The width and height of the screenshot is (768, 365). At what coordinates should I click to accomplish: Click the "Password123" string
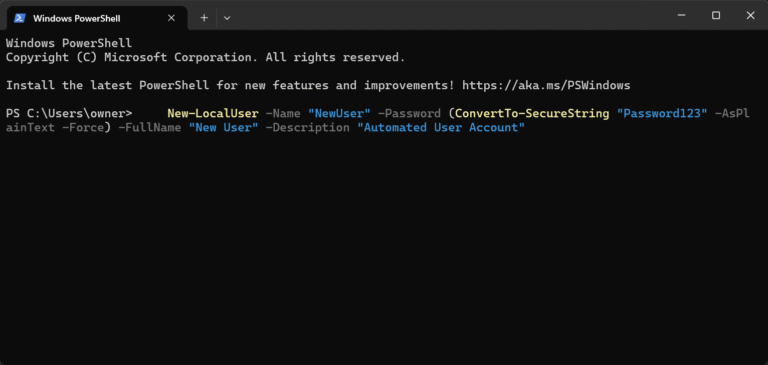[662, 114]
